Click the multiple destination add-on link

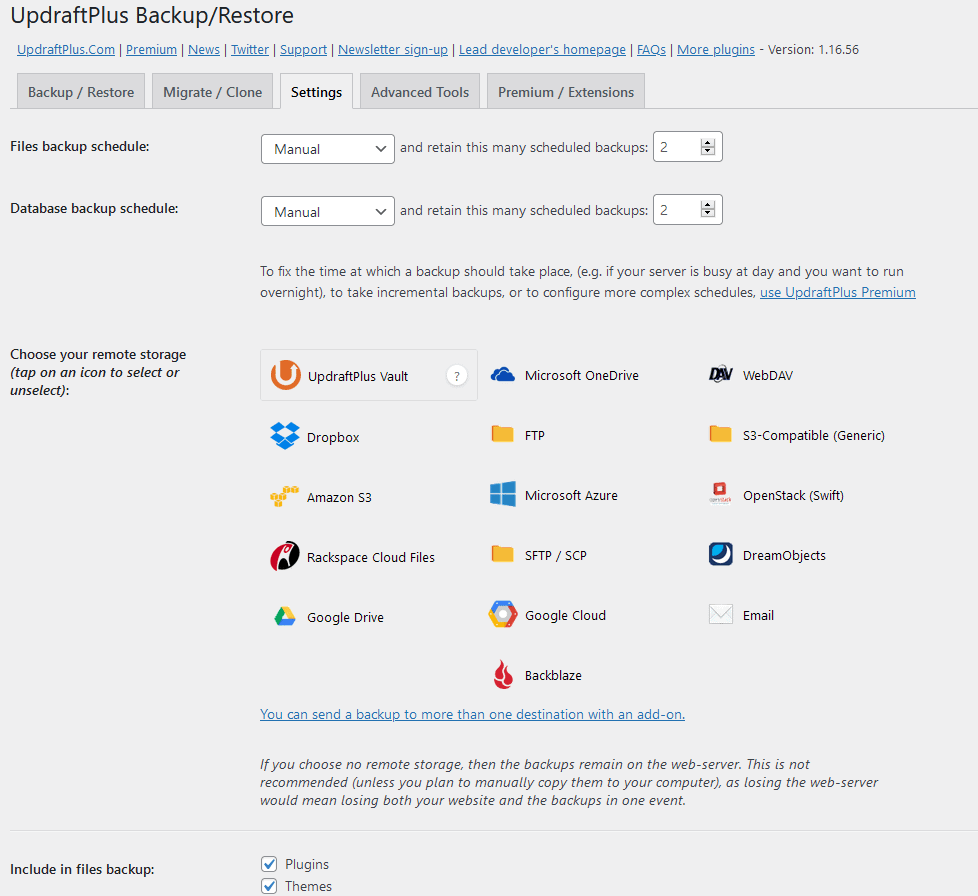472,714
